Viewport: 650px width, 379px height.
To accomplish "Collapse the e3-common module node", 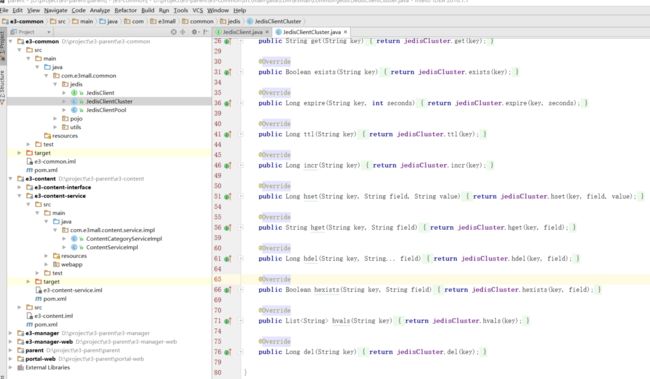I will click(x=10, y=41).
